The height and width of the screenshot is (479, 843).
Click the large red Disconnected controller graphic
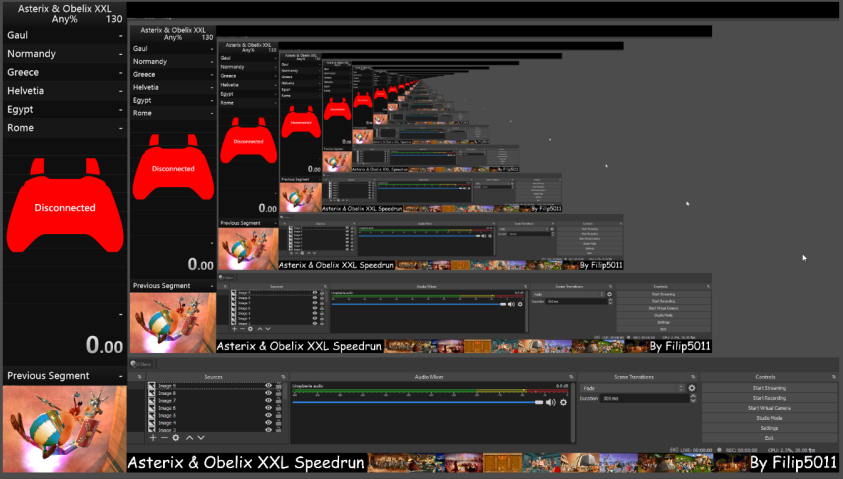click(65, 205)
